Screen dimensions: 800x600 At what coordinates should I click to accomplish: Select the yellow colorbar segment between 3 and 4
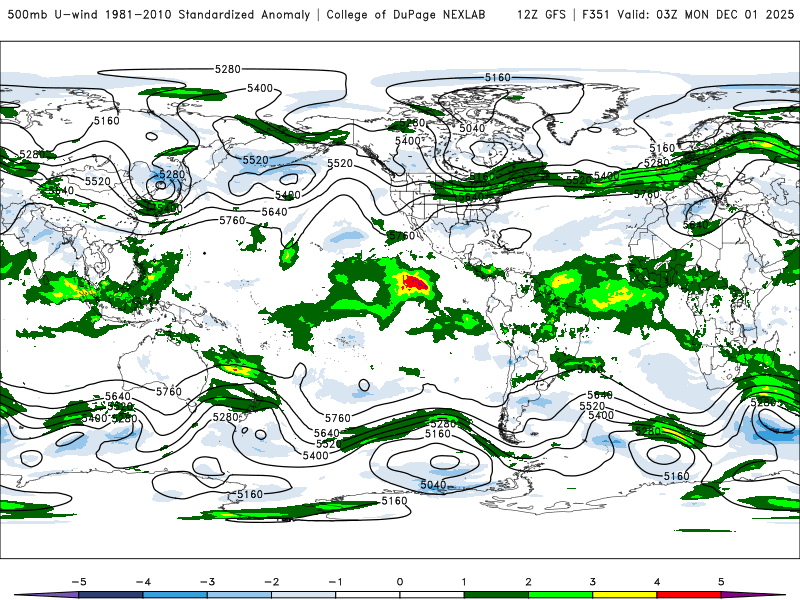(x=625, y=595)
